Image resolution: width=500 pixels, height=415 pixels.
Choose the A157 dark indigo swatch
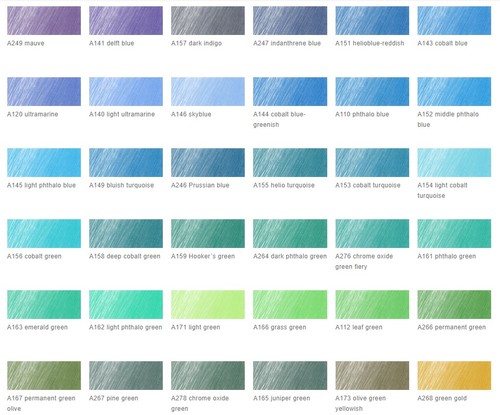[208, 20]
